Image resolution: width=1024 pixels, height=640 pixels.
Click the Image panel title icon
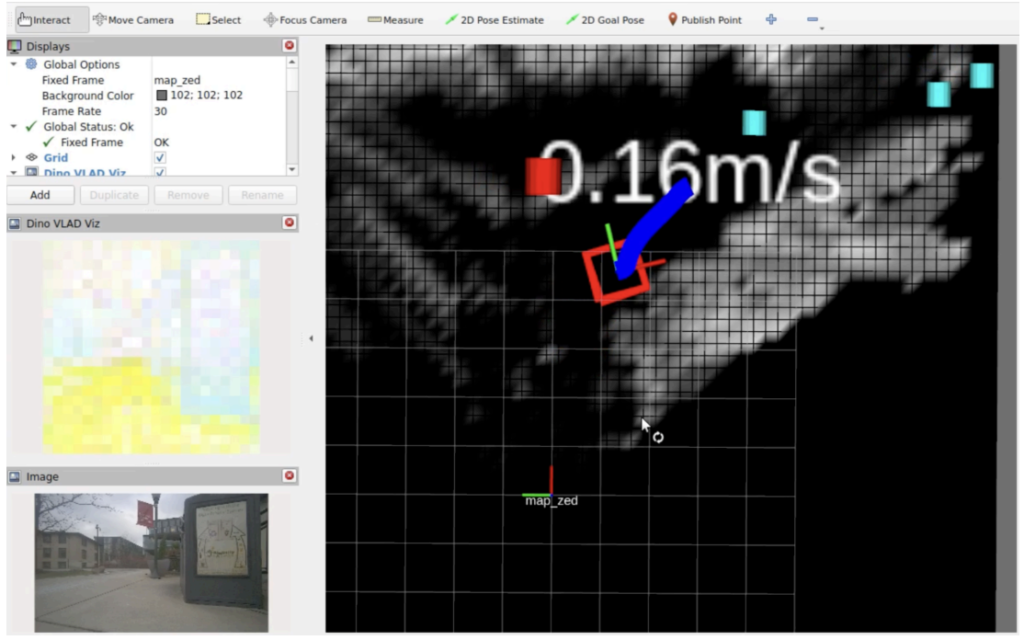click(x=14, y=477)
